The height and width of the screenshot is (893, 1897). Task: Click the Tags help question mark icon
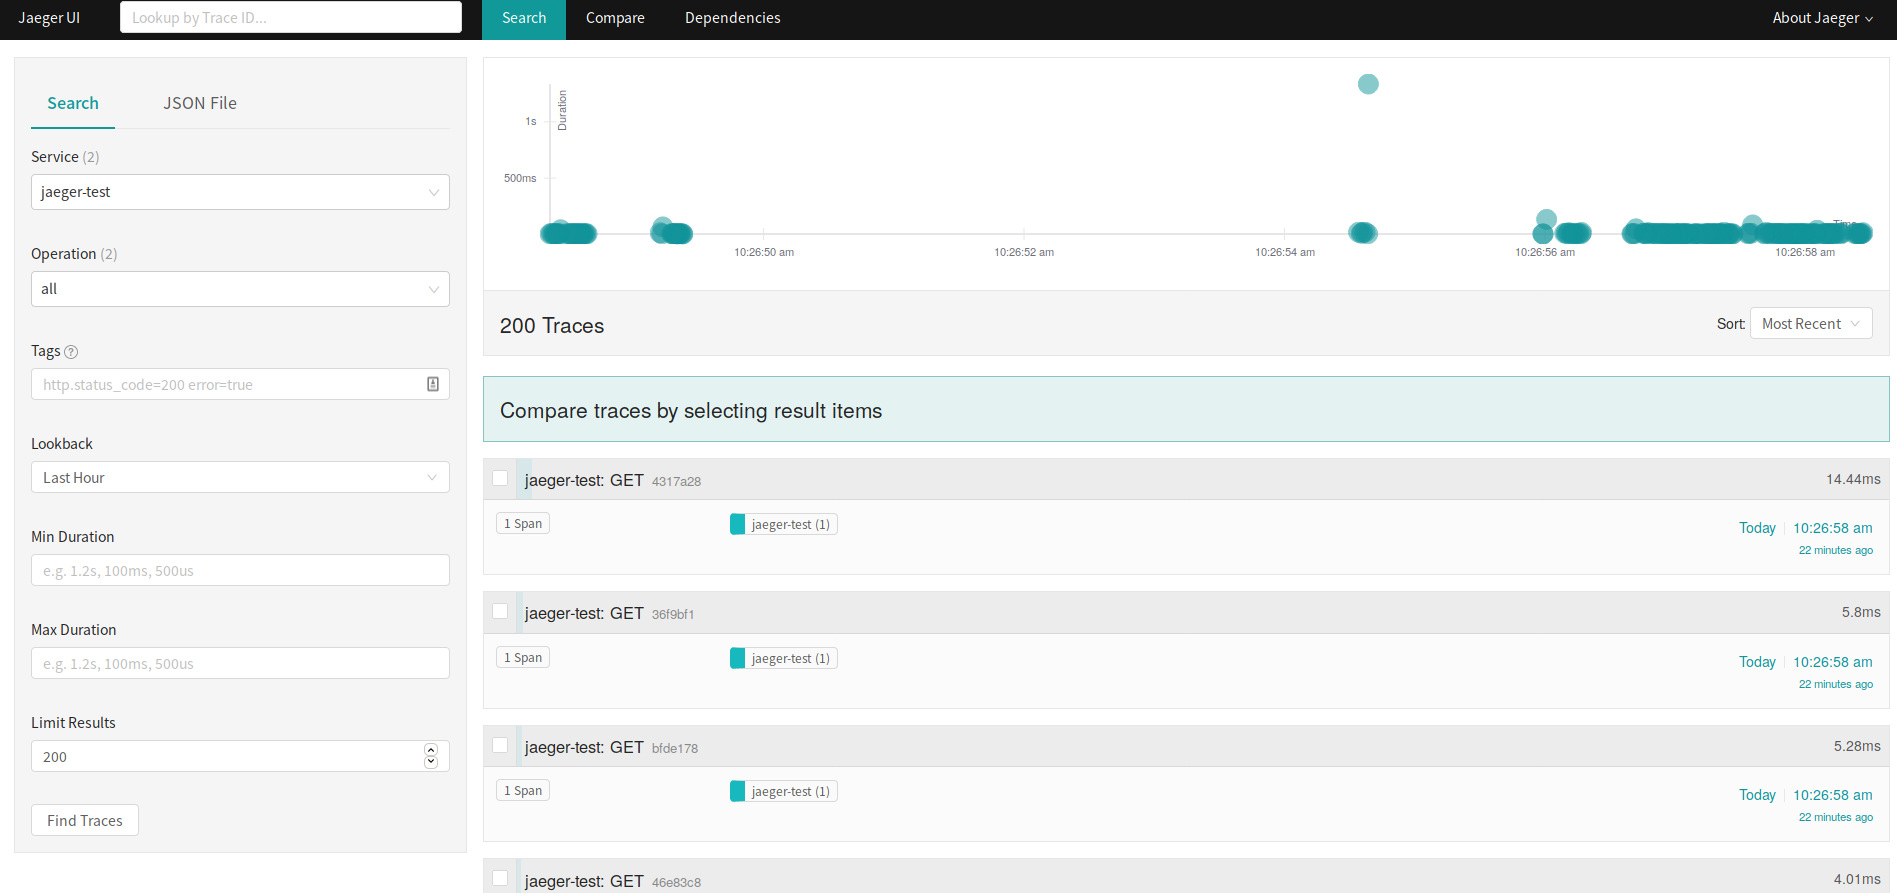[71, 352]
